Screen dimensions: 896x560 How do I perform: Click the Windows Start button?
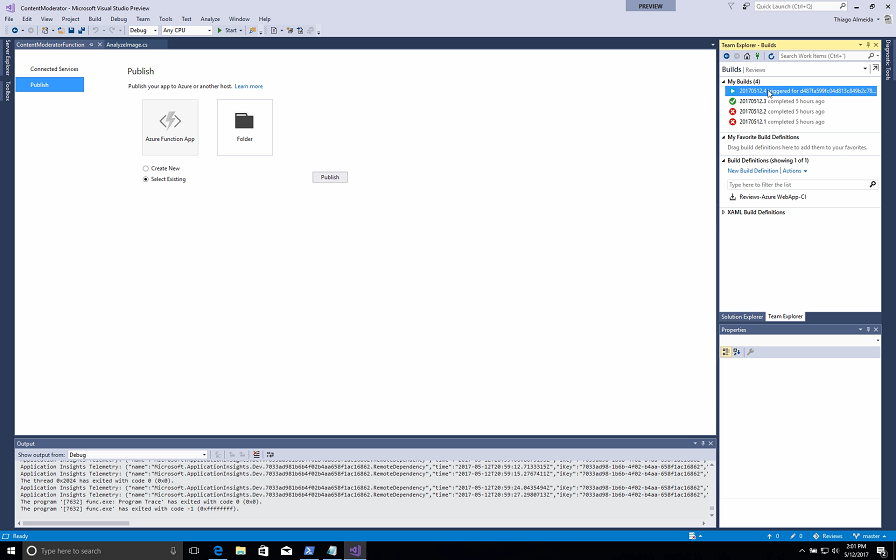(11, 551)
